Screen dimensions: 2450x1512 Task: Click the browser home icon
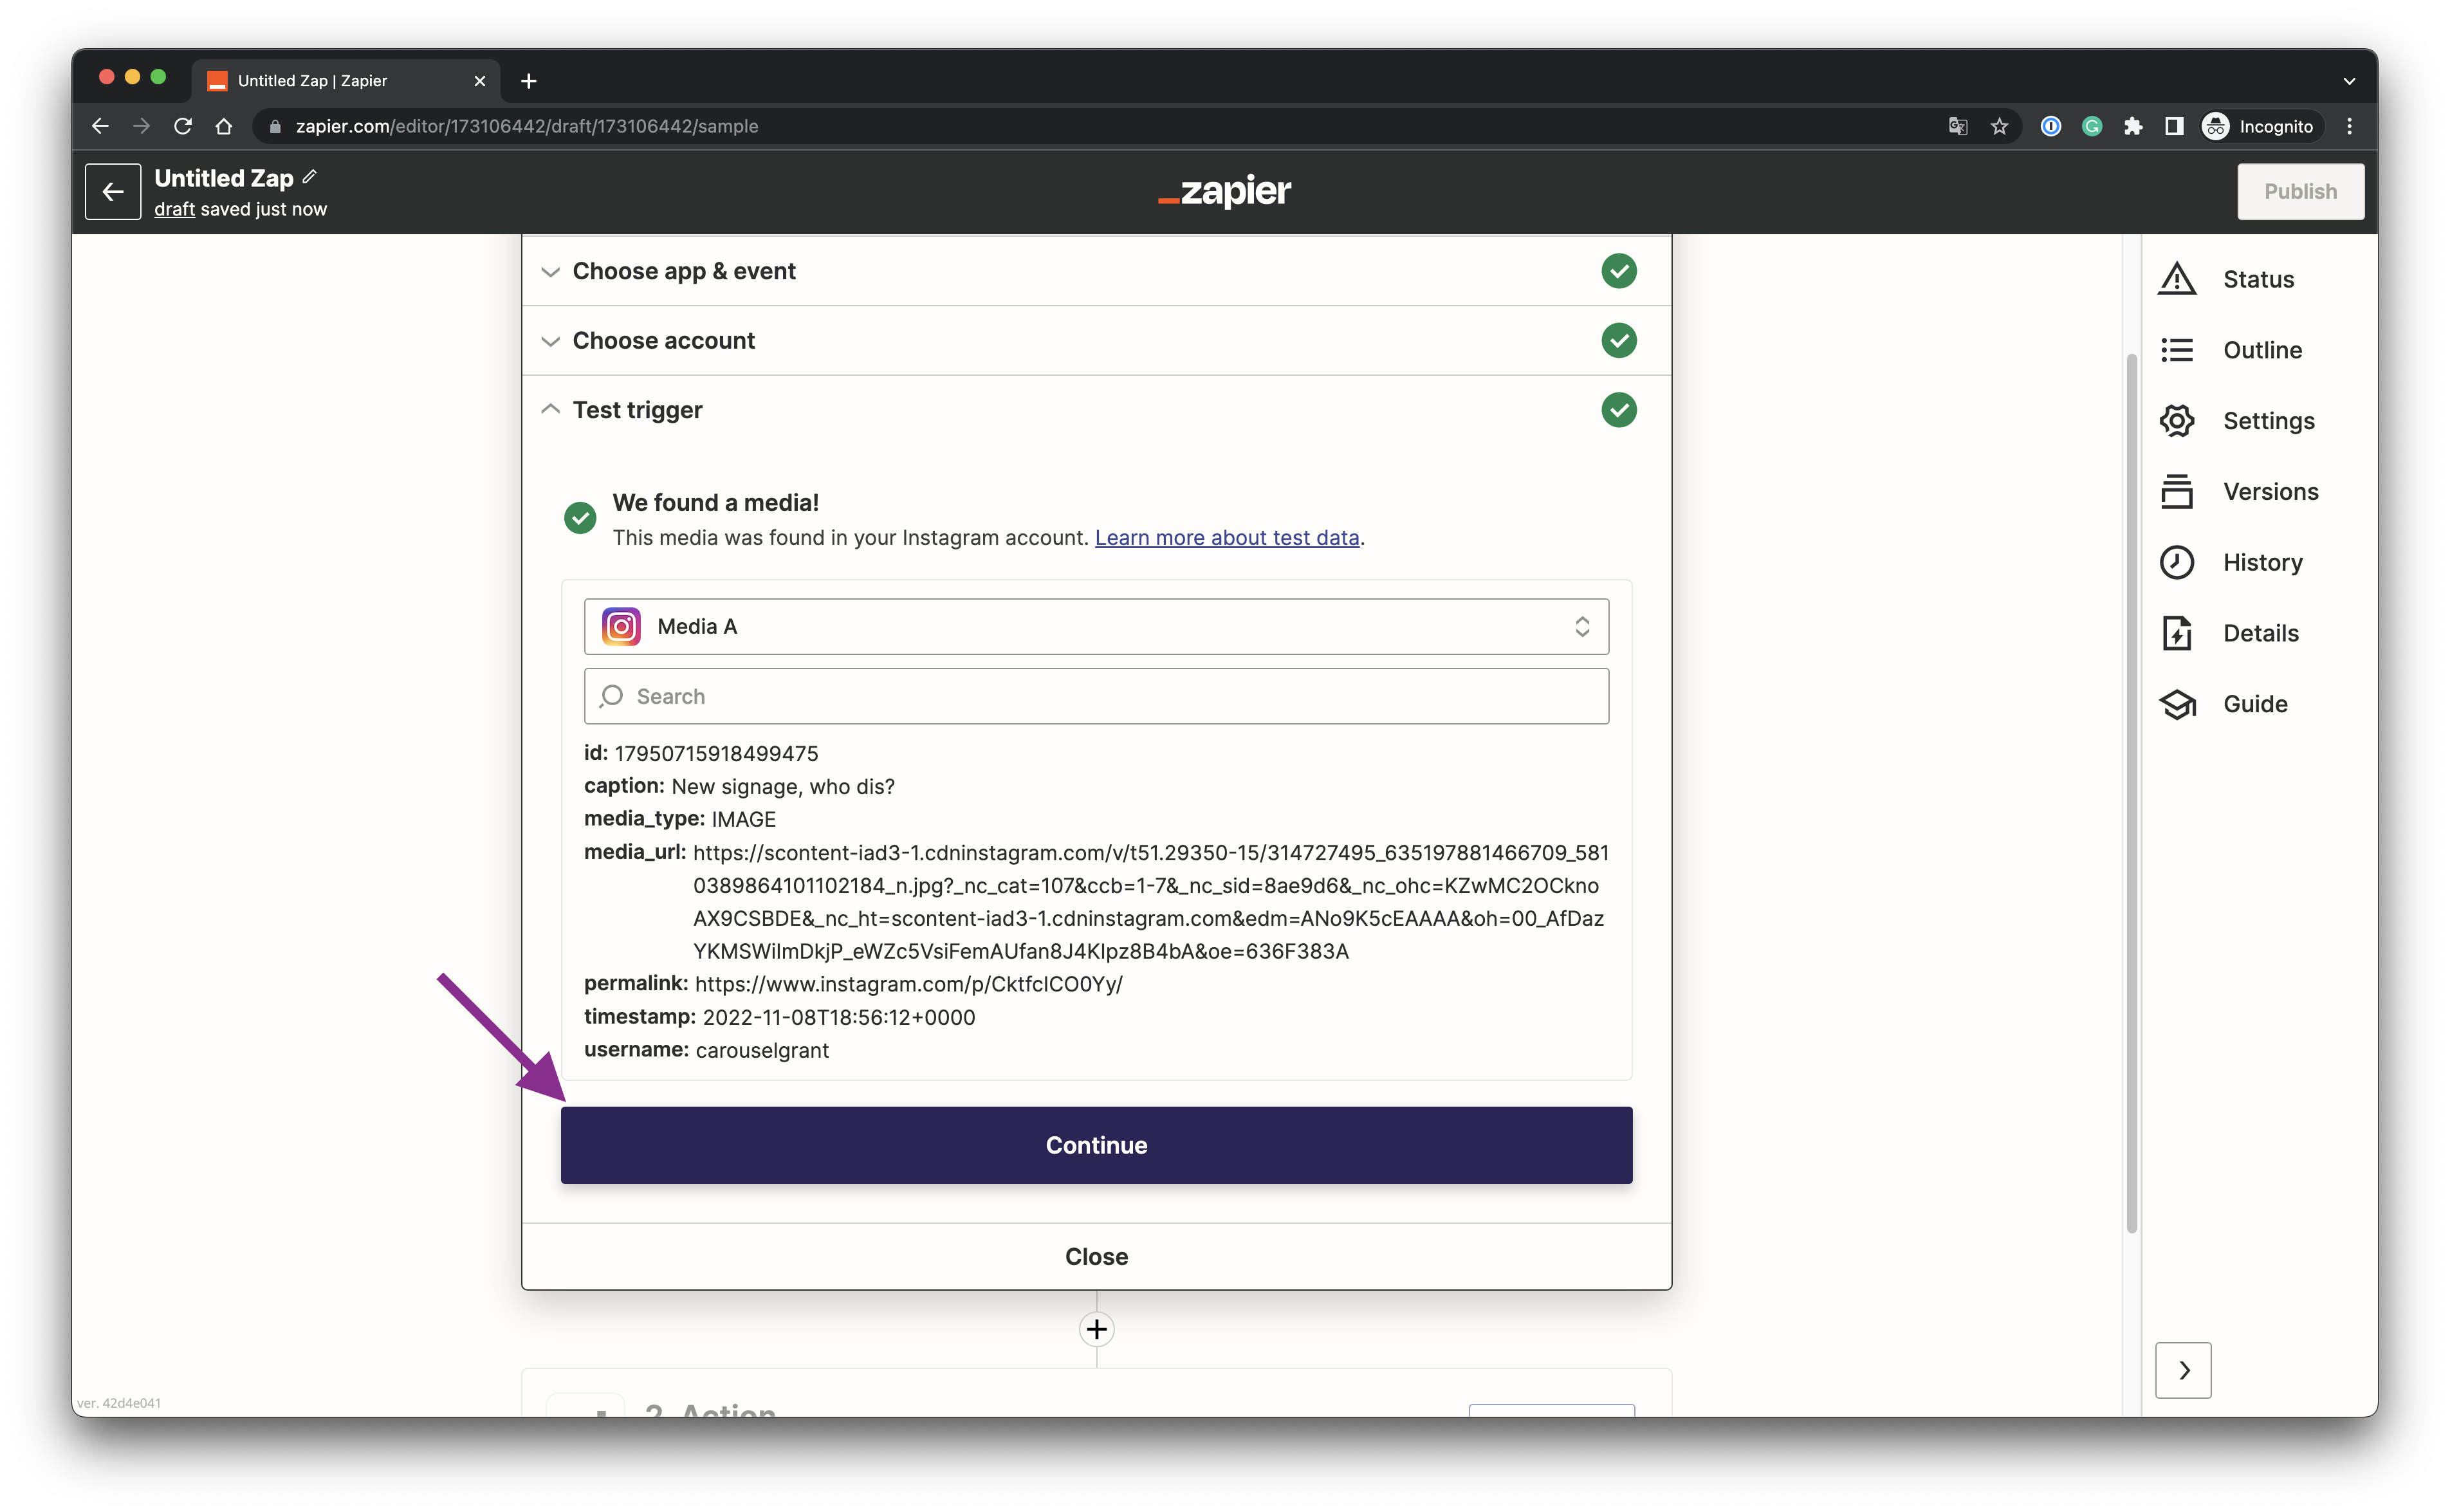click(224, 126)
